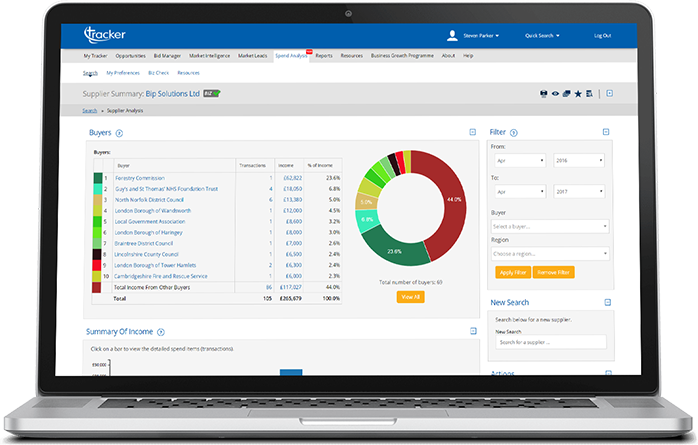Click the Search breadcrumb link
The image size is (698, 445).
(x=89, y=110)
